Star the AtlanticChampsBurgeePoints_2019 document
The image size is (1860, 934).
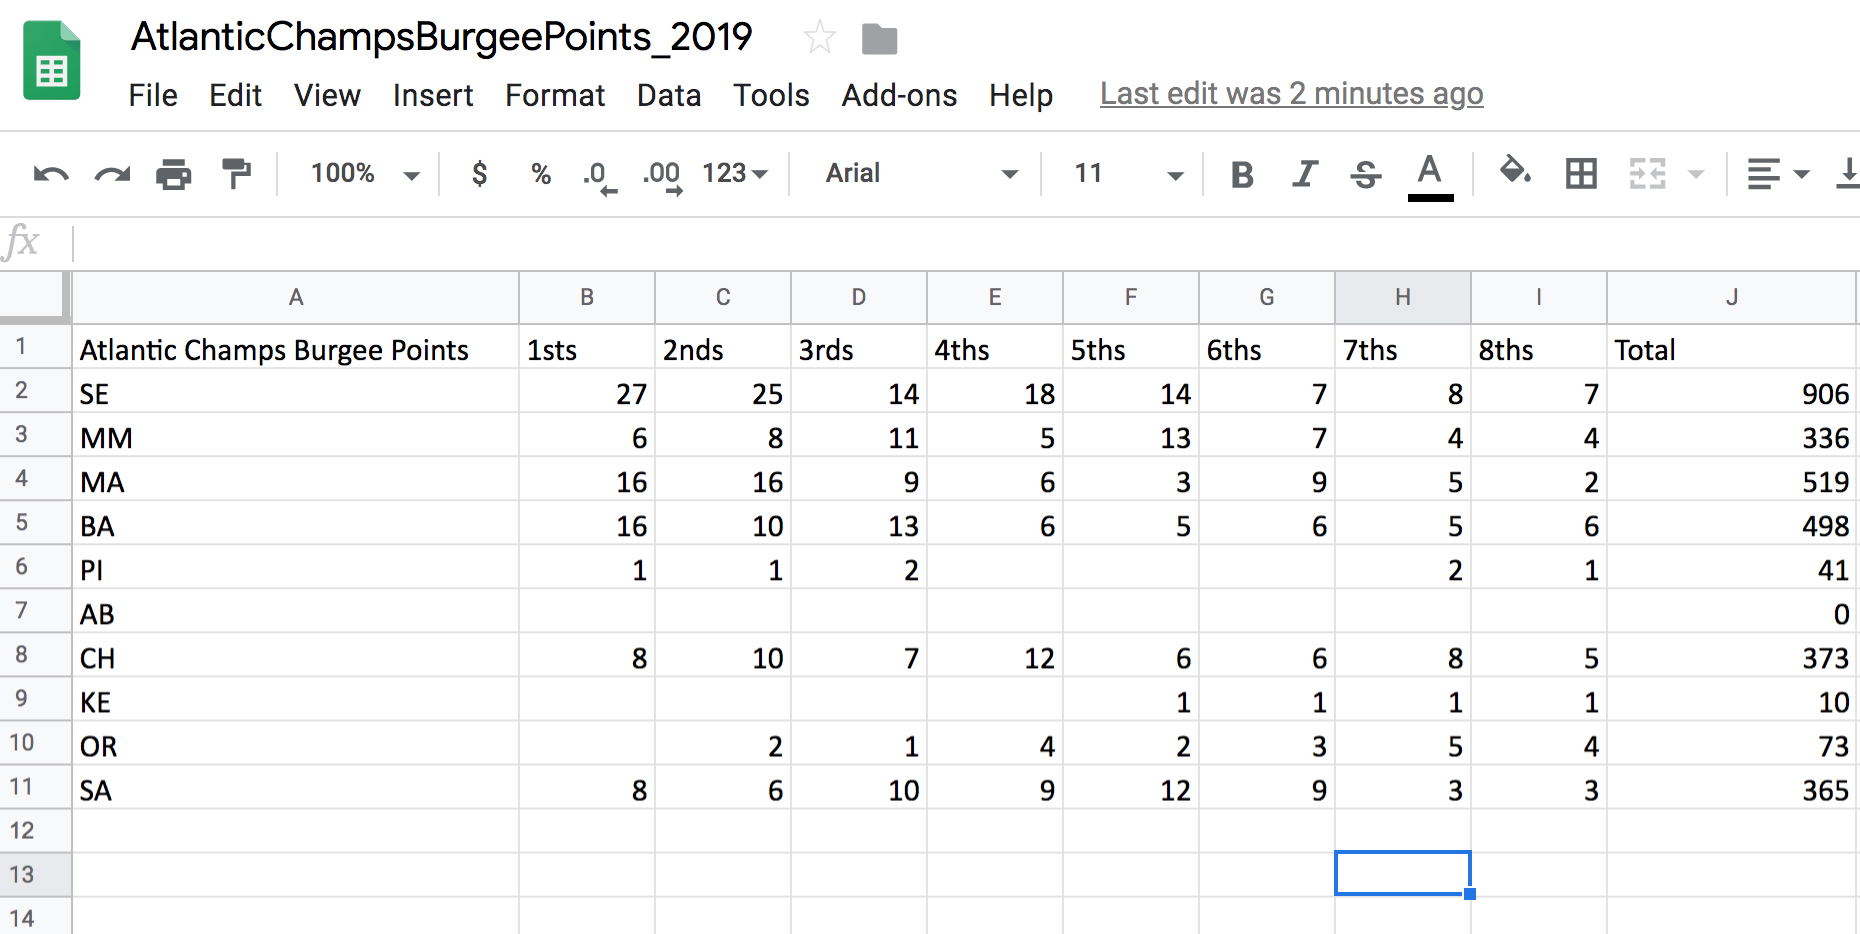(819, 39)
